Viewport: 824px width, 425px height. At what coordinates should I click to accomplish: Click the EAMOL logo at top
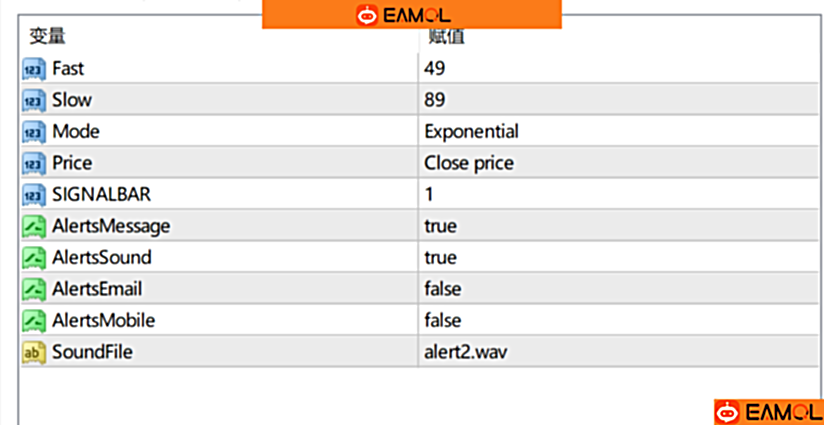click(411, 15)
